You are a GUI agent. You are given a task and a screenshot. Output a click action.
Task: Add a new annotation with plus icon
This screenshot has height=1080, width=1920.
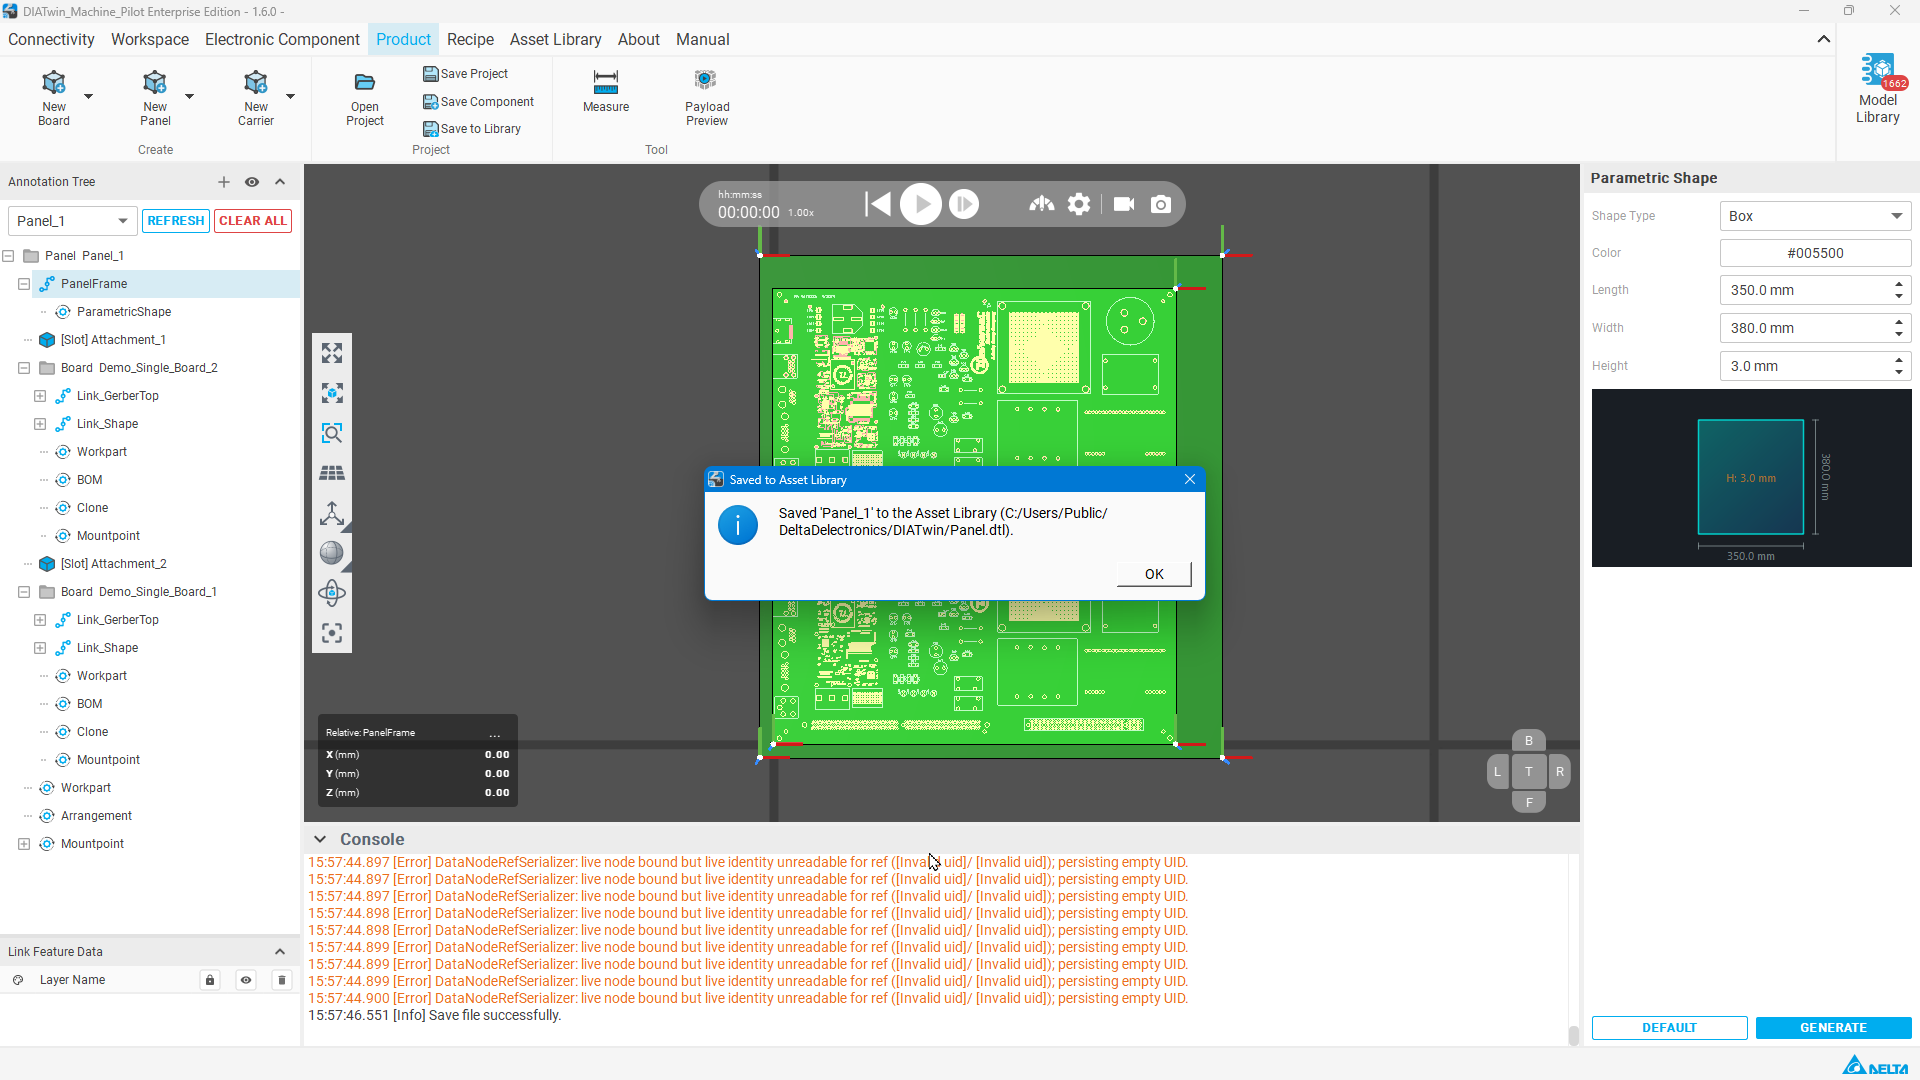(224, 182)
